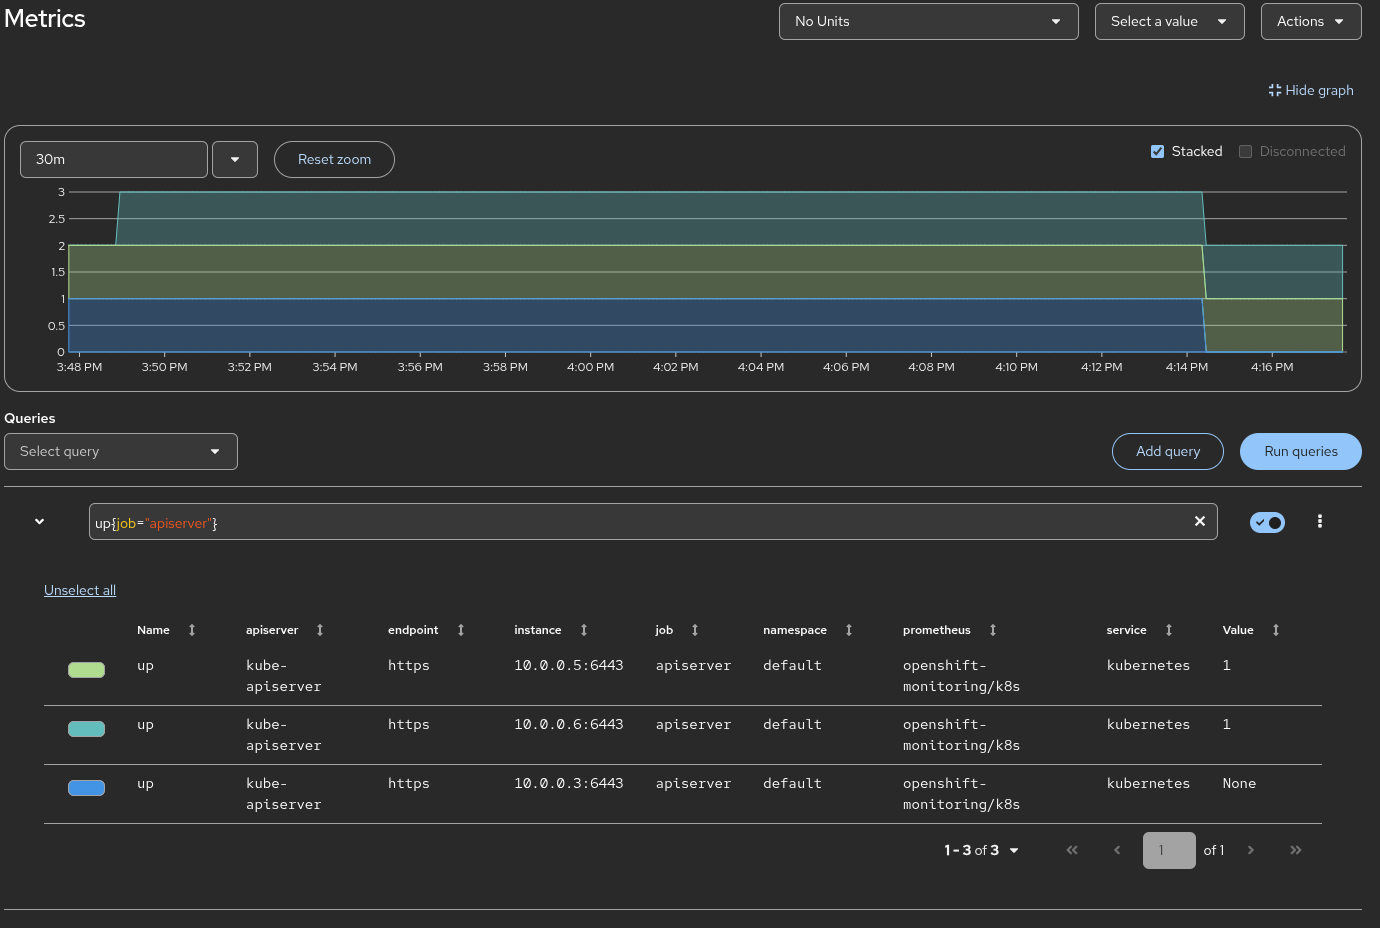The image size is (1380, 928).
Task: Disable the query toggle switch
Action: pos(1267,522)
